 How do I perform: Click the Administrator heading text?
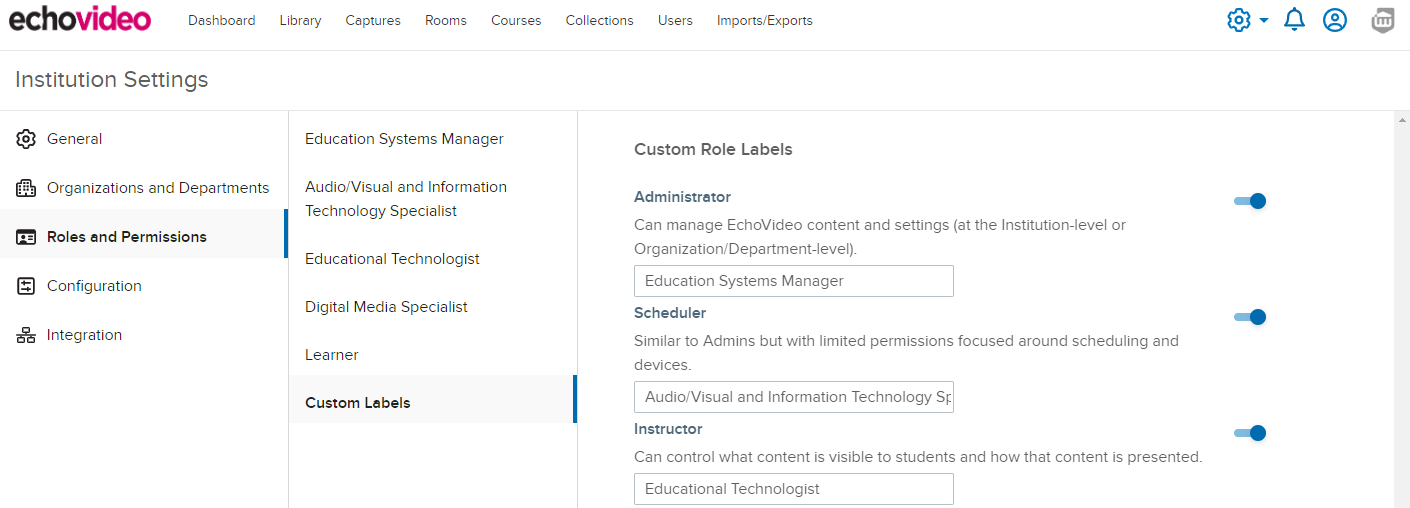pyautogui.click(x=682, y=197)
